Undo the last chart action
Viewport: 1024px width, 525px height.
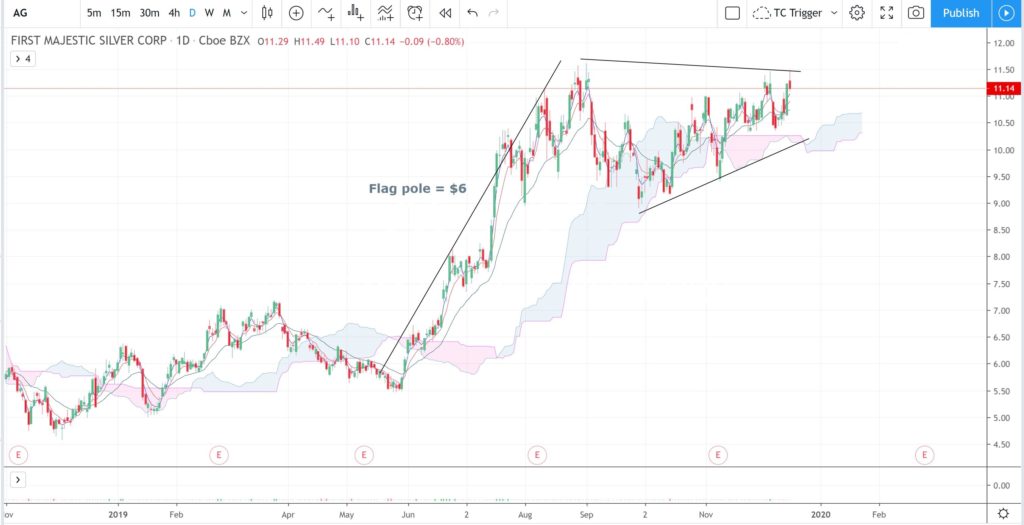[x=473, y=12]
